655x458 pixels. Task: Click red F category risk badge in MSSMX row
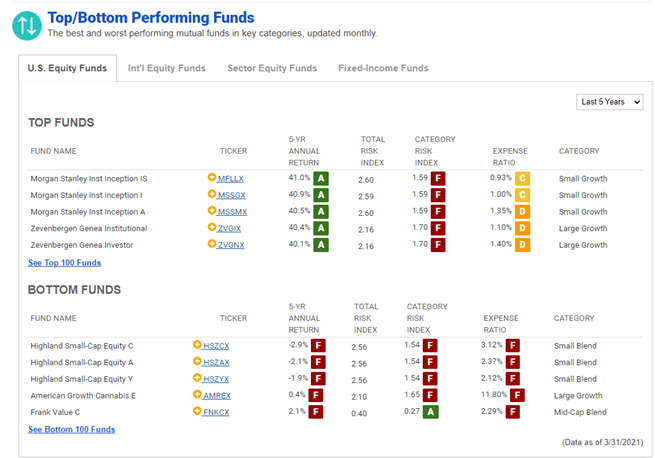point(438,211)
